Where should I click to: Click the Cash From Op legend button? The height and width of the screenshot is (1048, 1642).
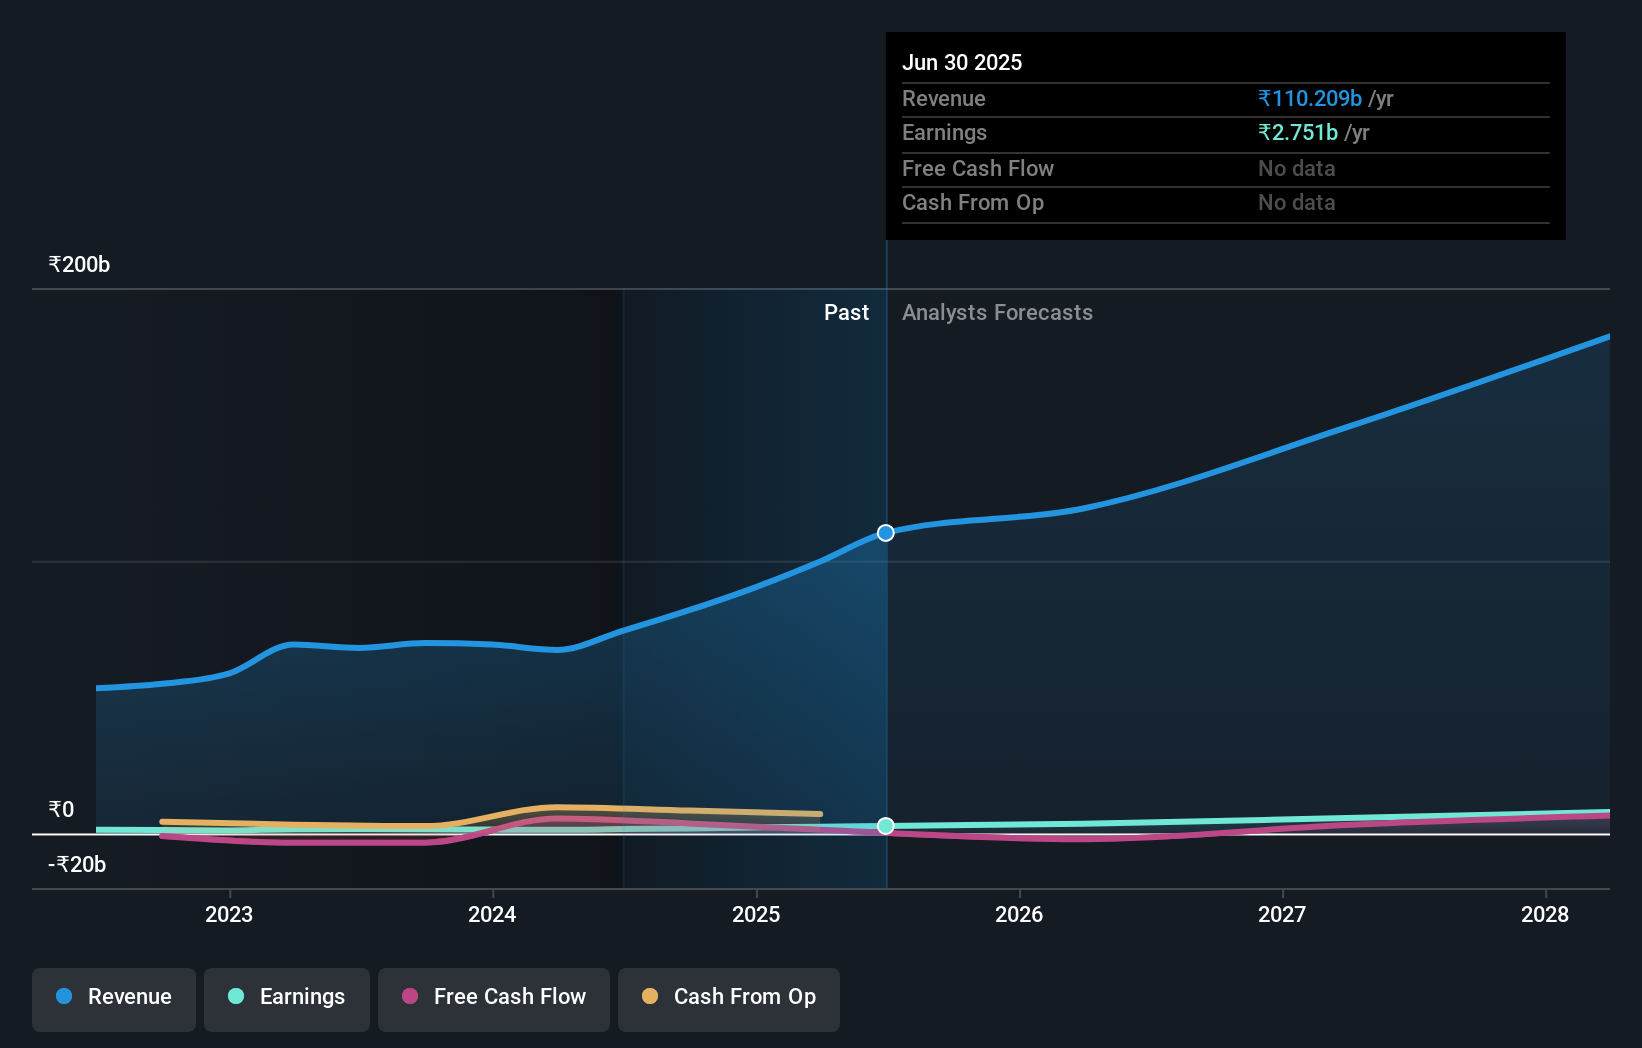point(728,999)
